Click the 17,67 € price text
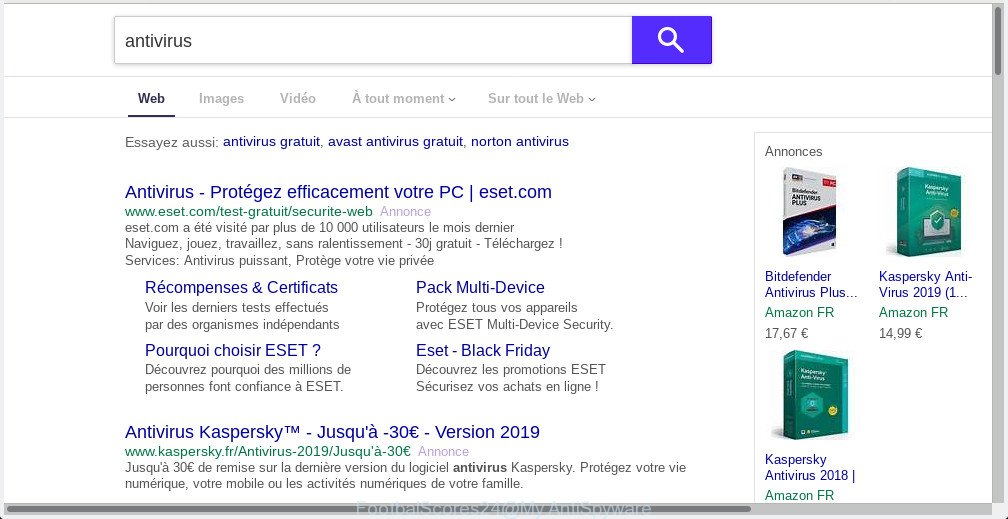1008x519 pixels. click(786, 333)
